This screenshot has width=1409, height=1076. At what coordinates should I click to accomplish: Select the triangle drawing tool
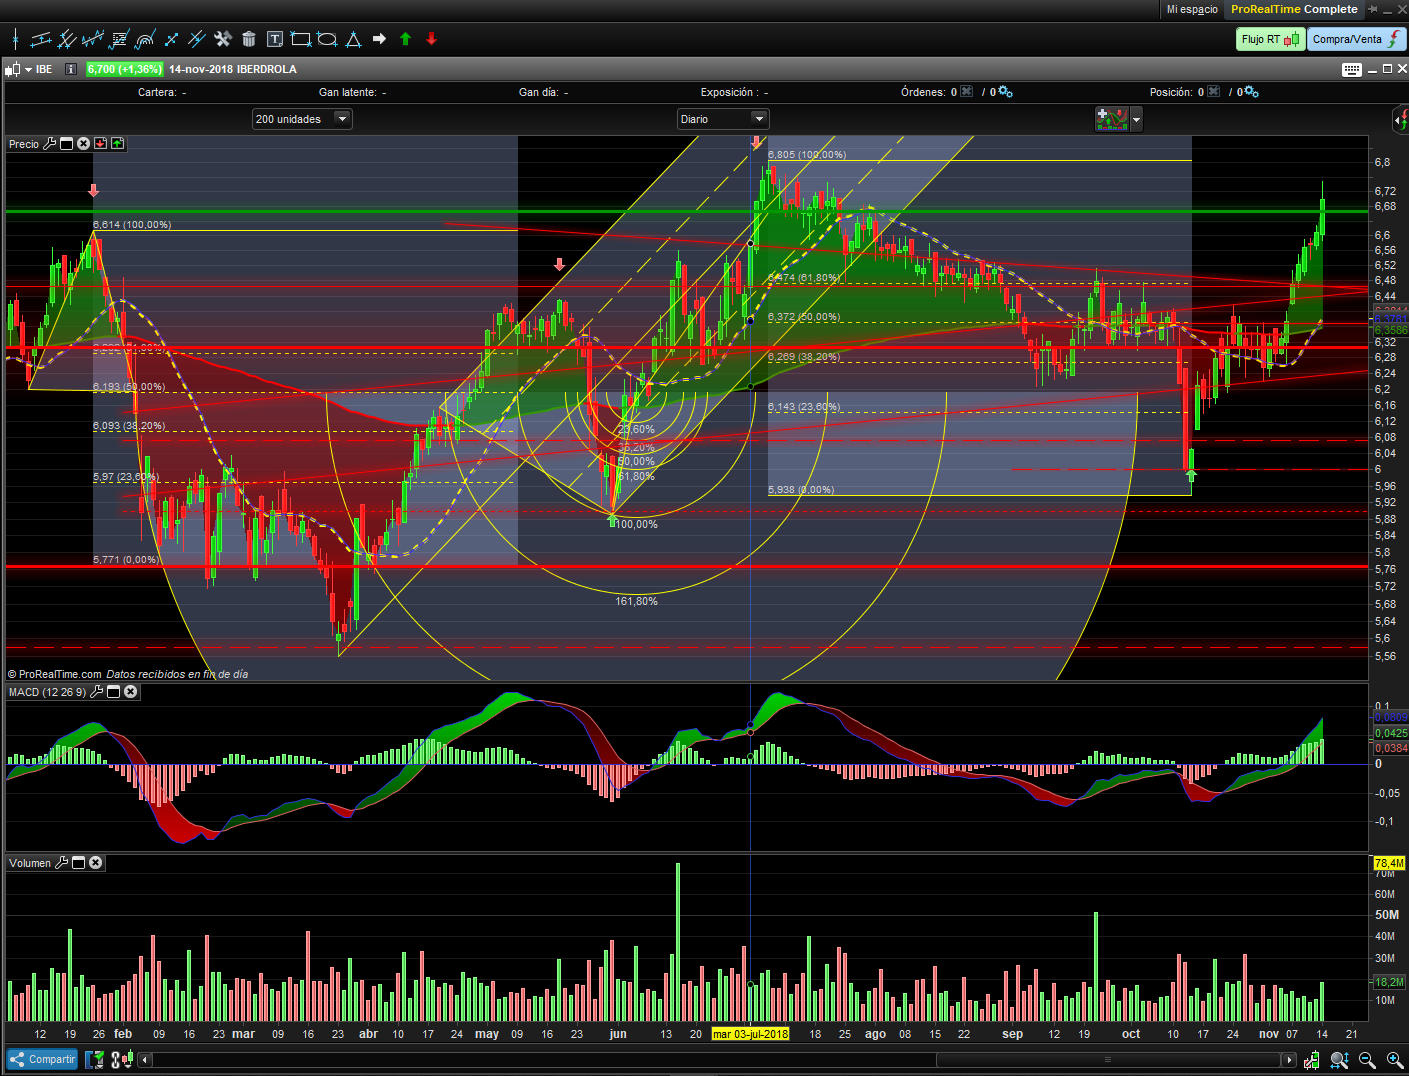pos(353,39)
